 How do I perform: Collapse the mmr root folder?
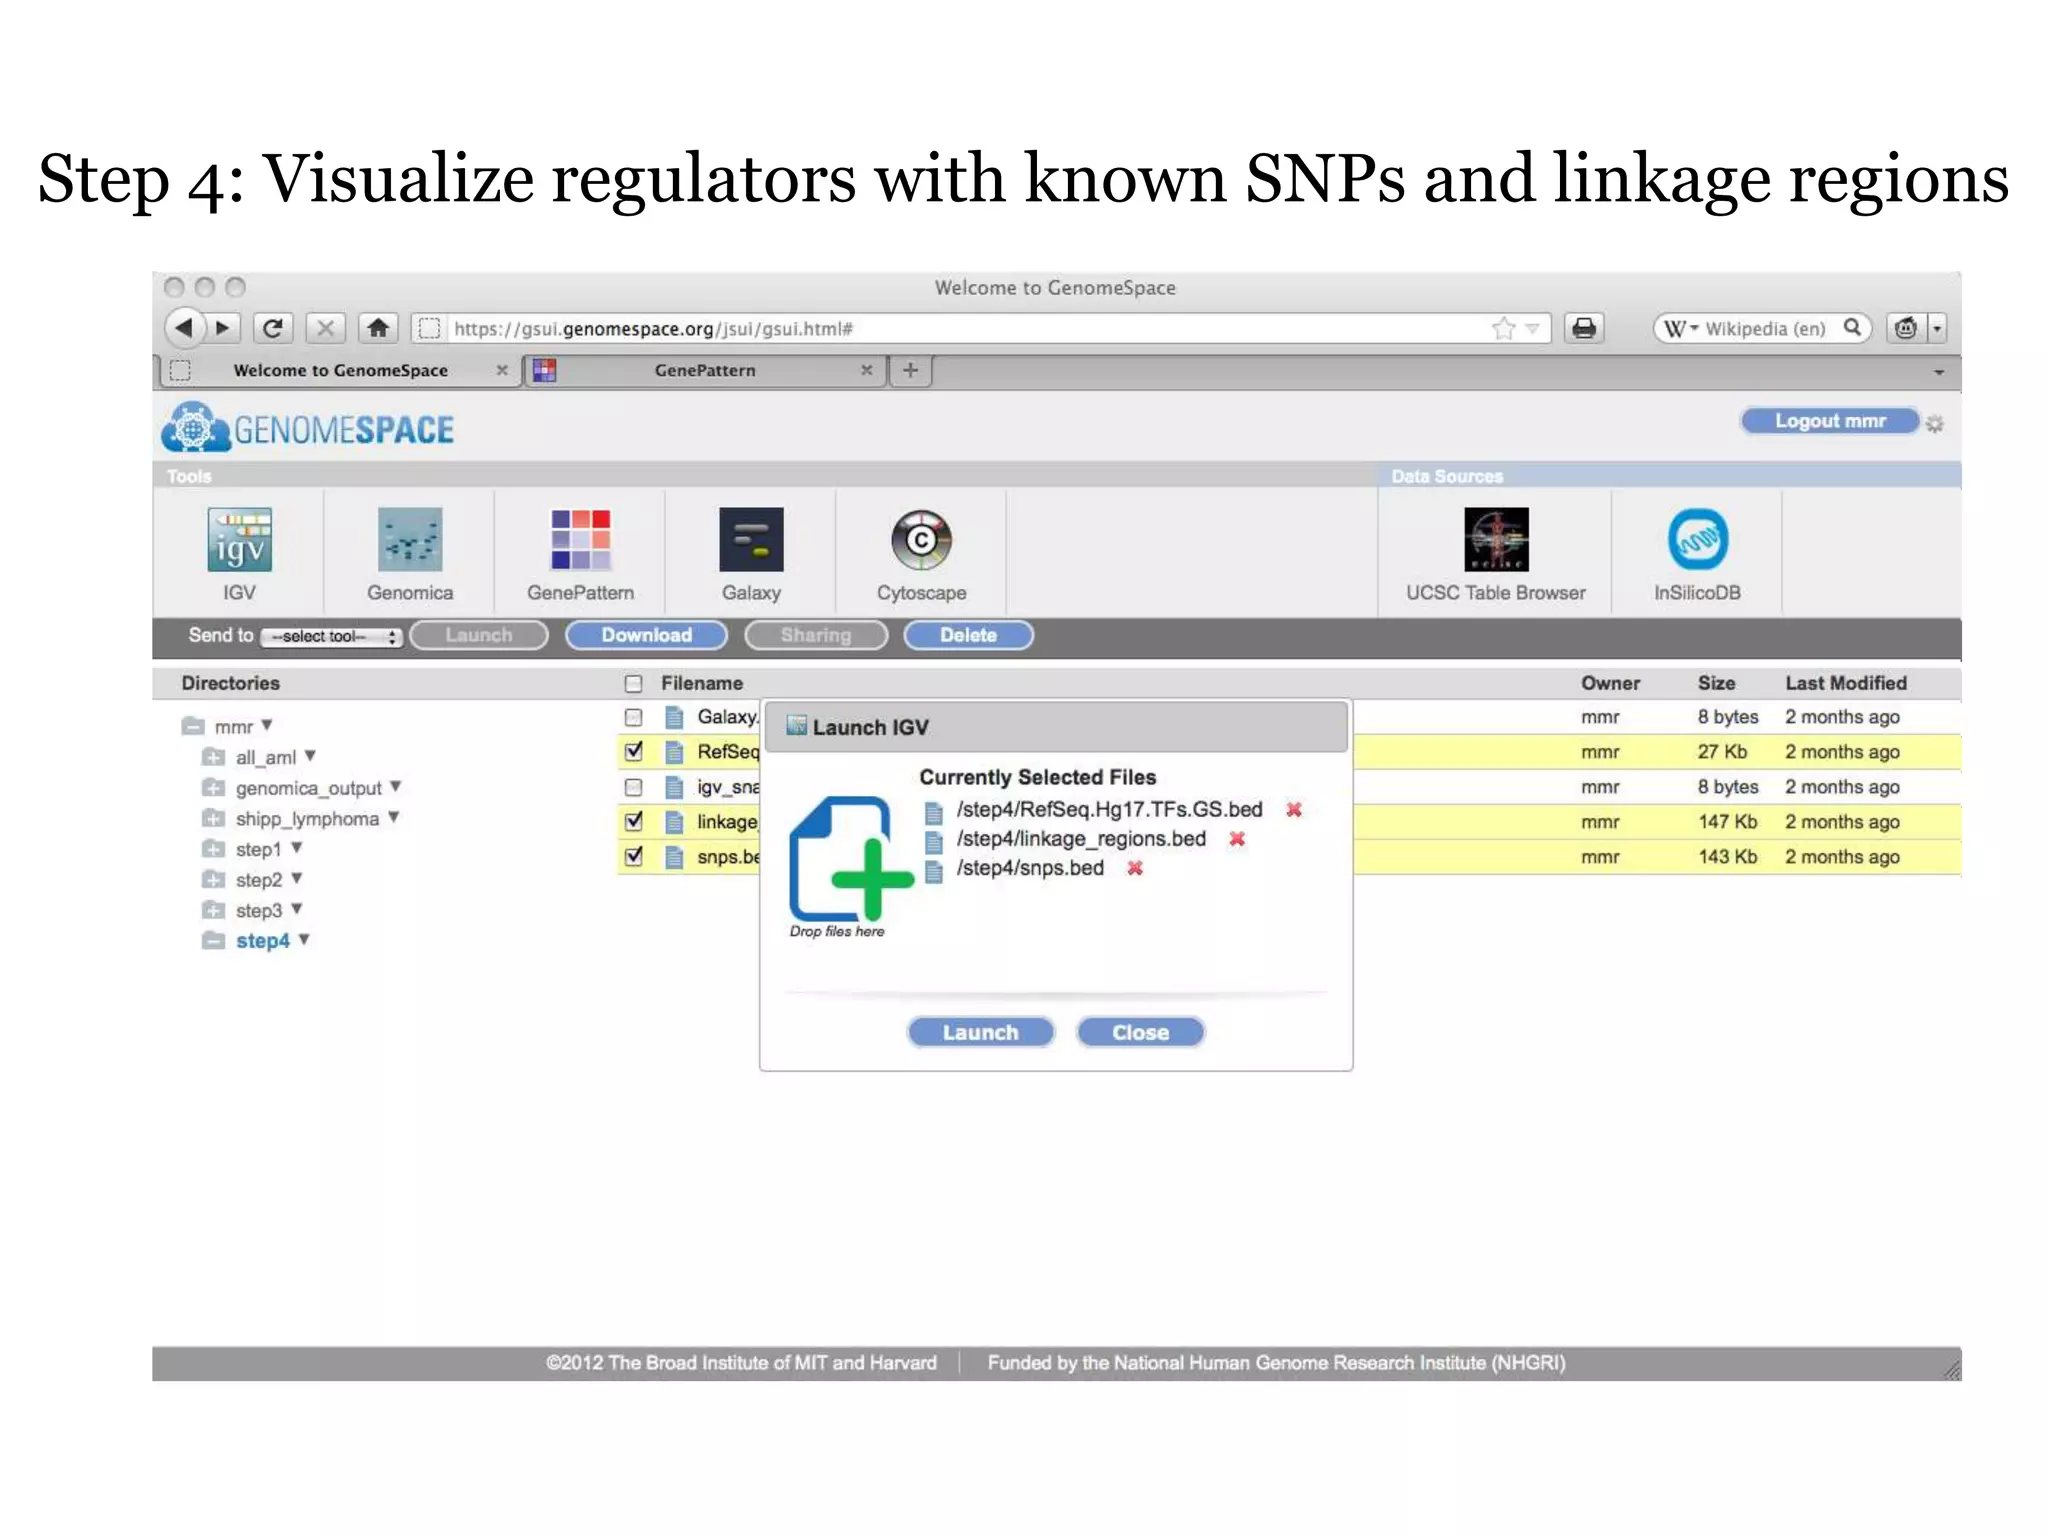pos(193,726)
